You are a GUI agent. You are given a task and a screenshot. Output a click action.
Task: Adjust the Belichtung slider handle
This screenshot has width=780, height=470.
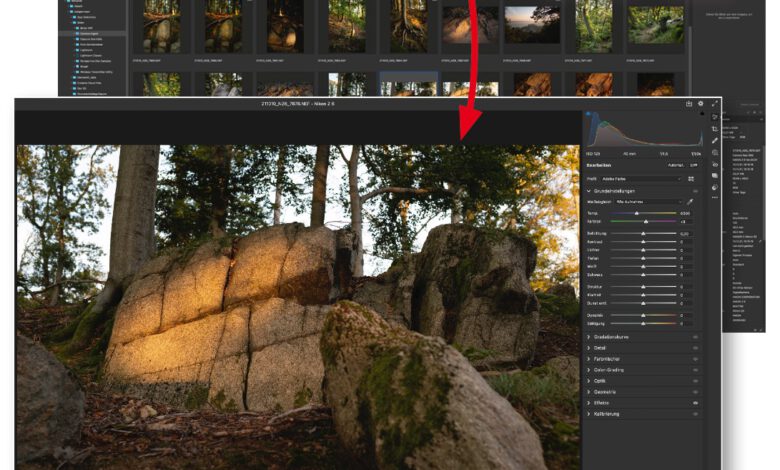(643, 233)
